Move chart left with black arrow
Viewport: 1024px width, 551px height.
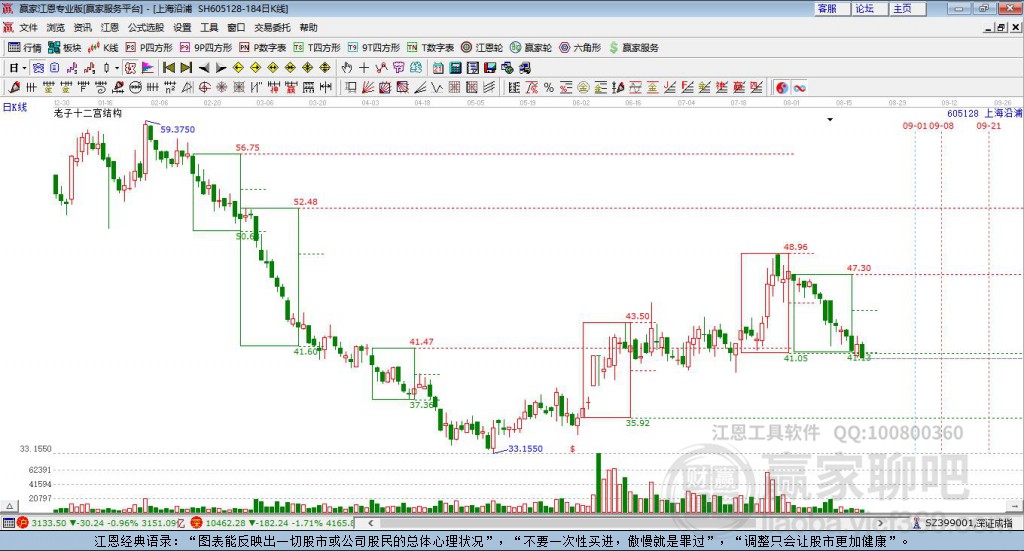(x=204, y=68)
